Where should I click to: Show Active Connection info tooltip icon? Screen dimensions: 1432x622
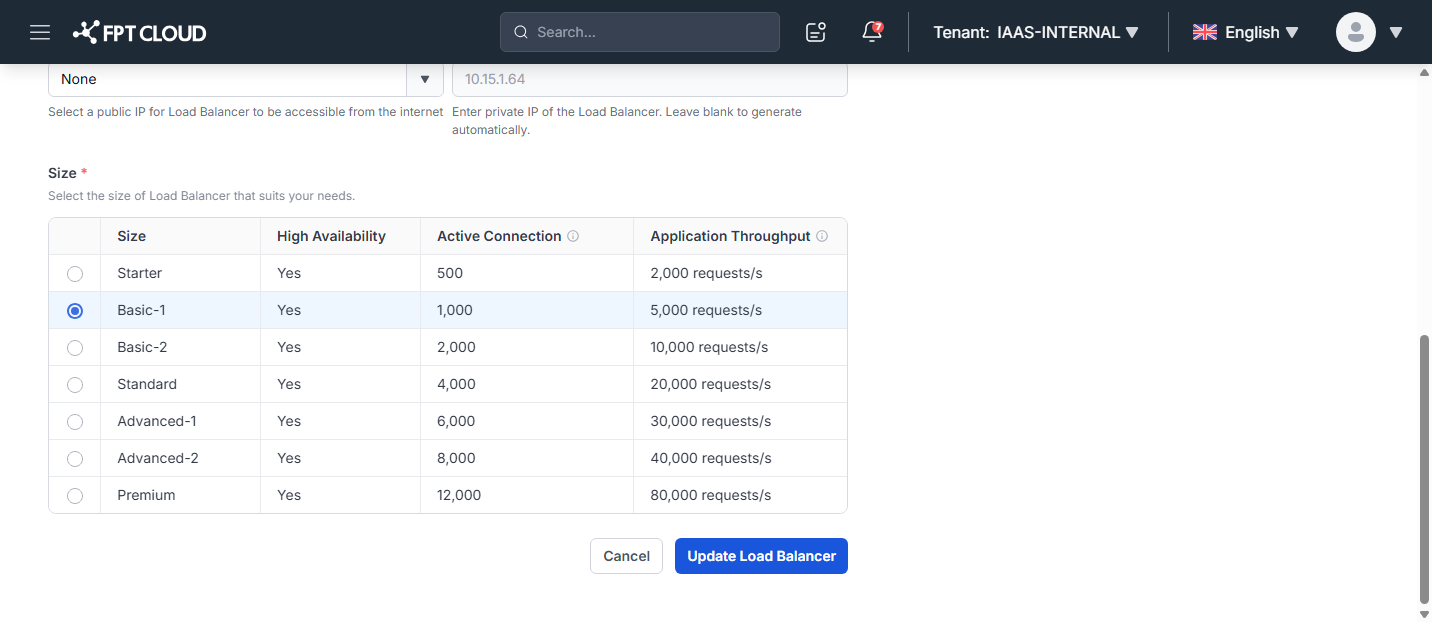point(573,237)
